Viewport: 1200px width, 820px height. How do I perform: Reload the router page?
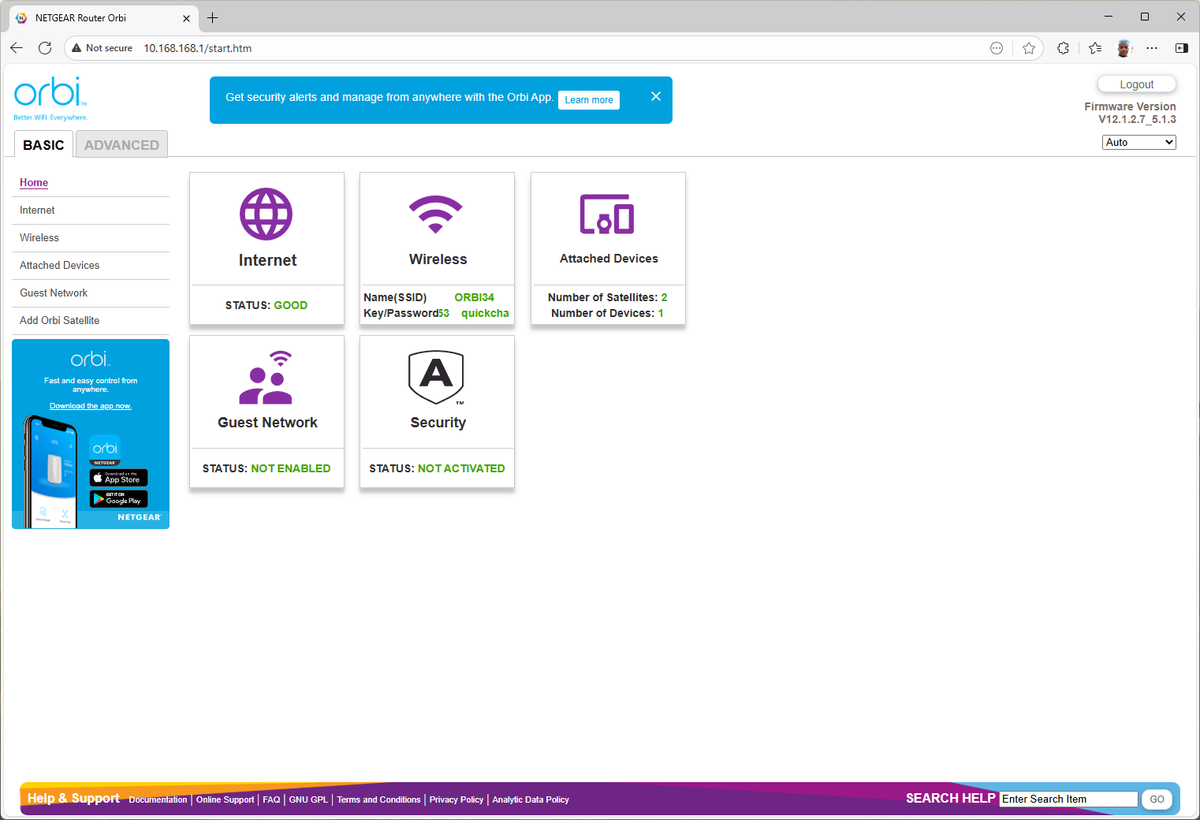tap(45, 48)
